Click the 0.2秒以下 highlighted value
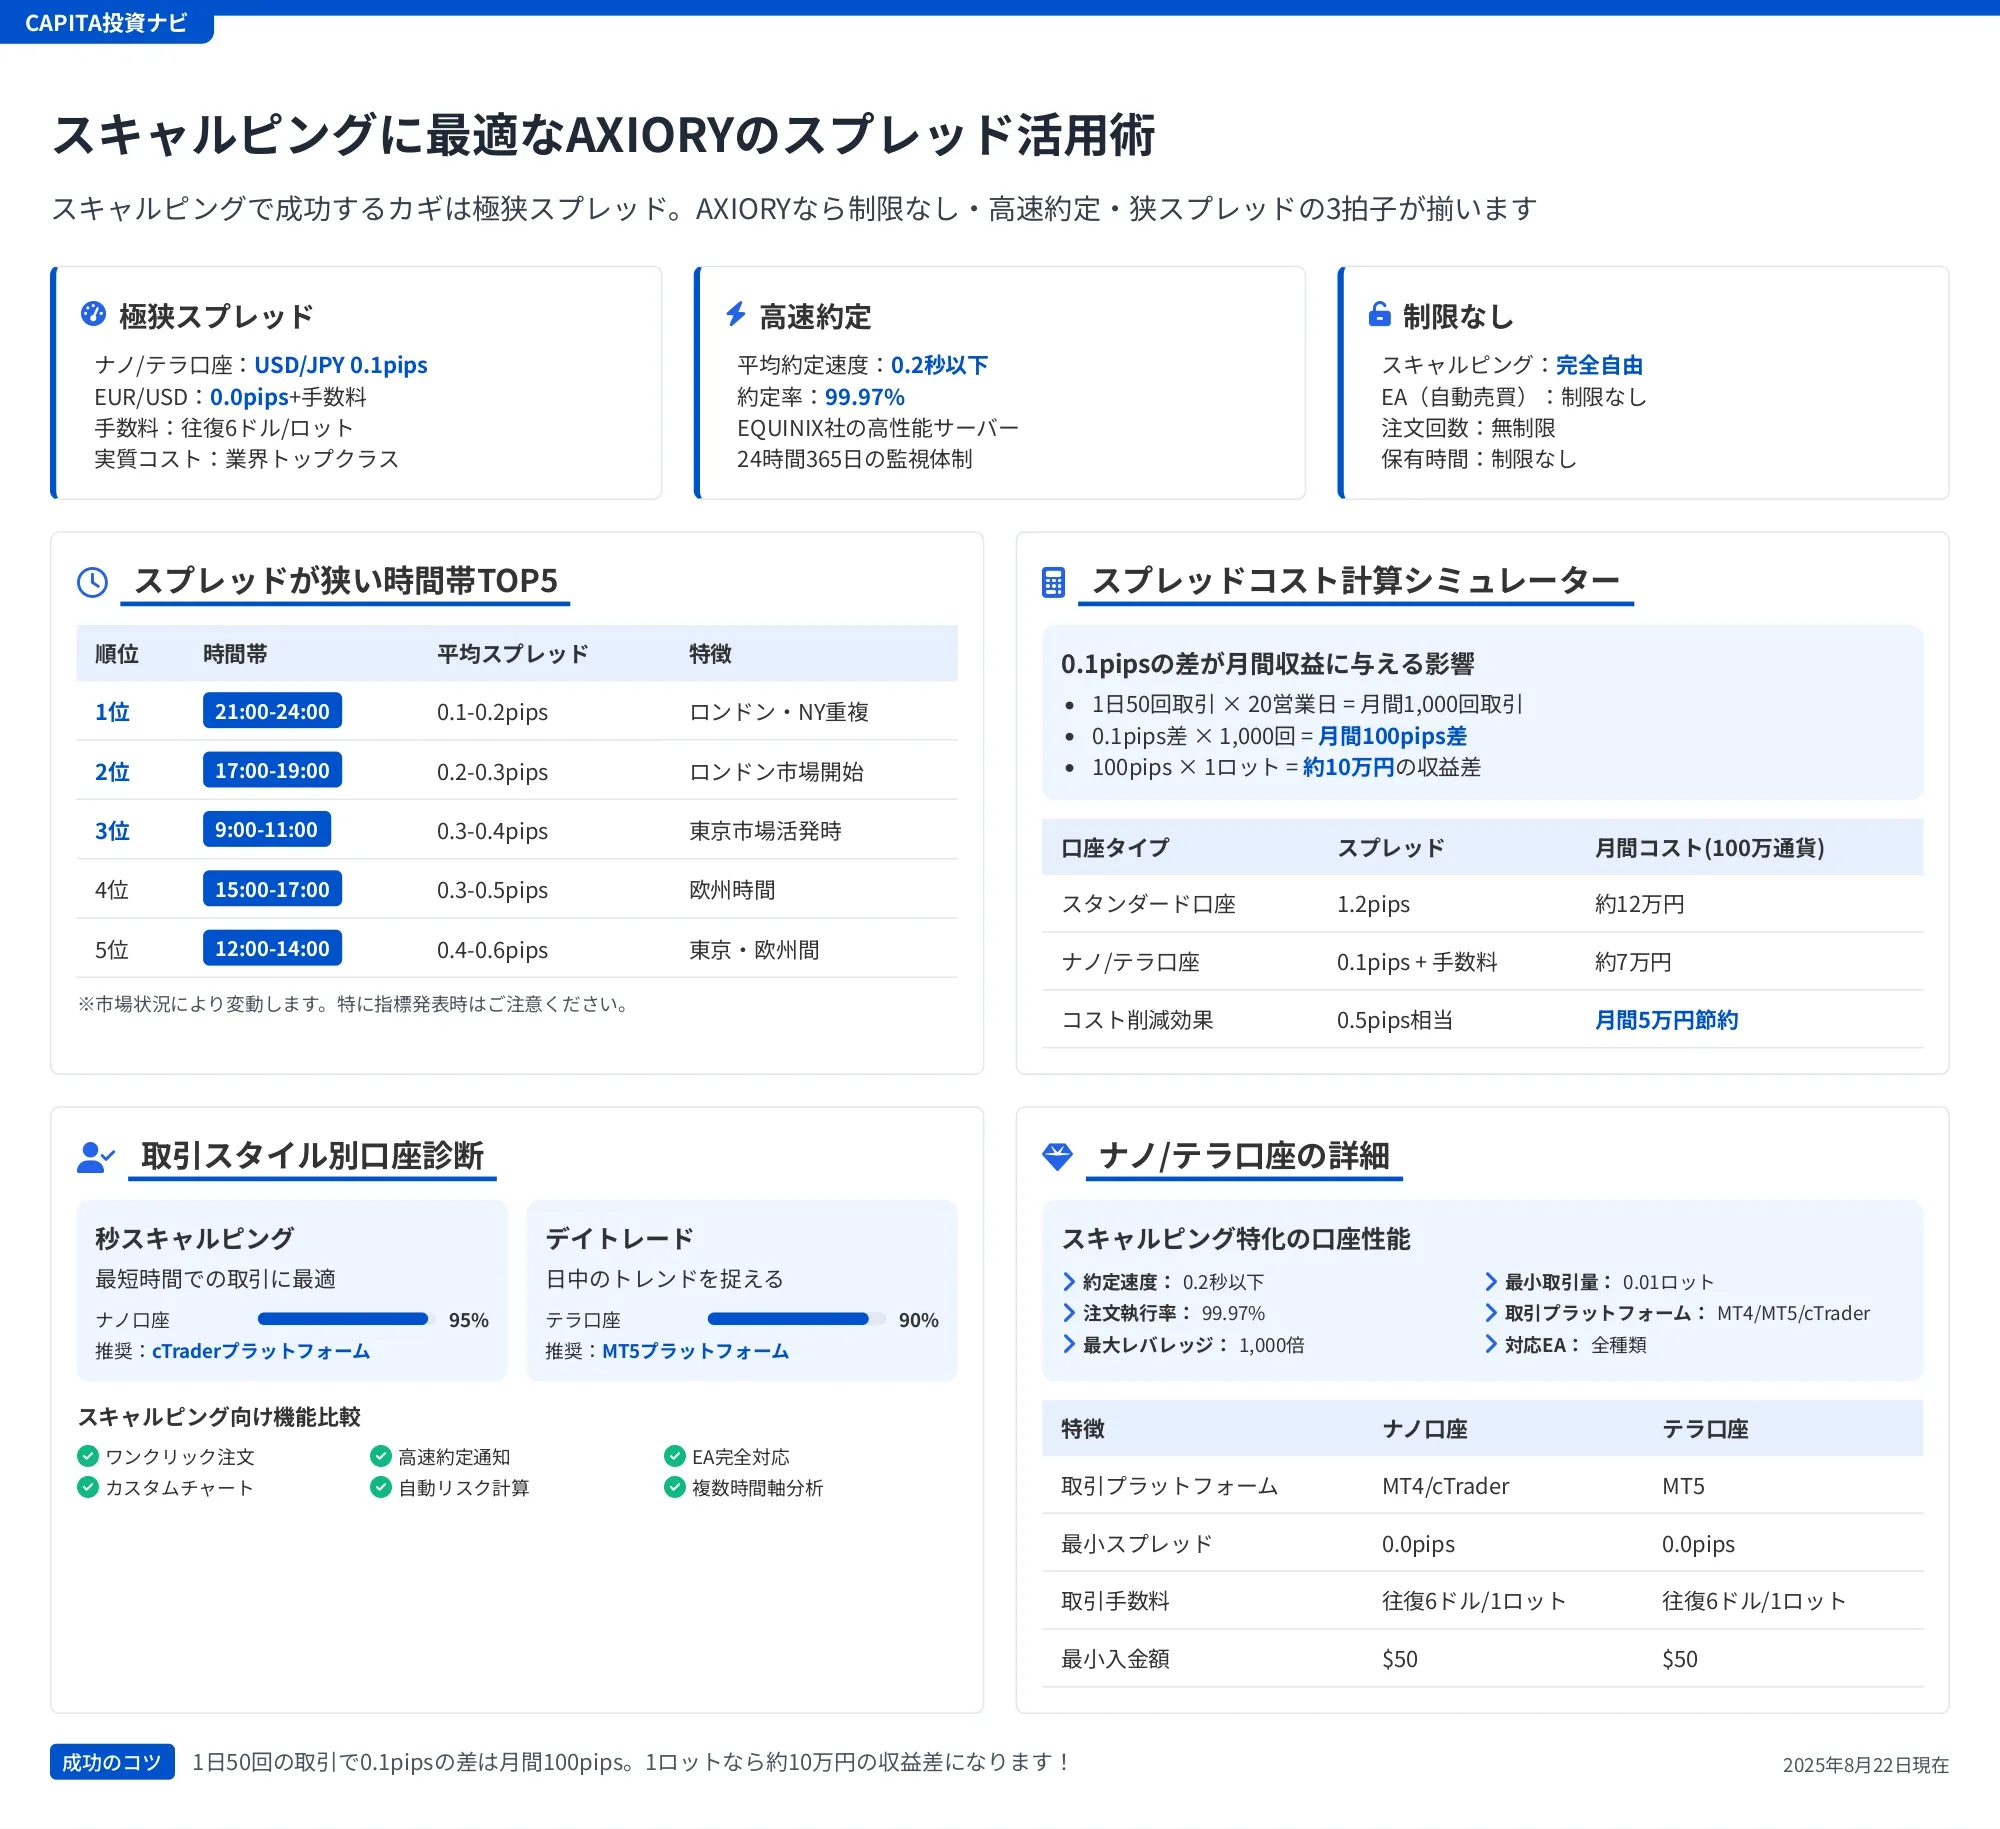This screenshot has height=1829, width=2000. pos(940,365)
